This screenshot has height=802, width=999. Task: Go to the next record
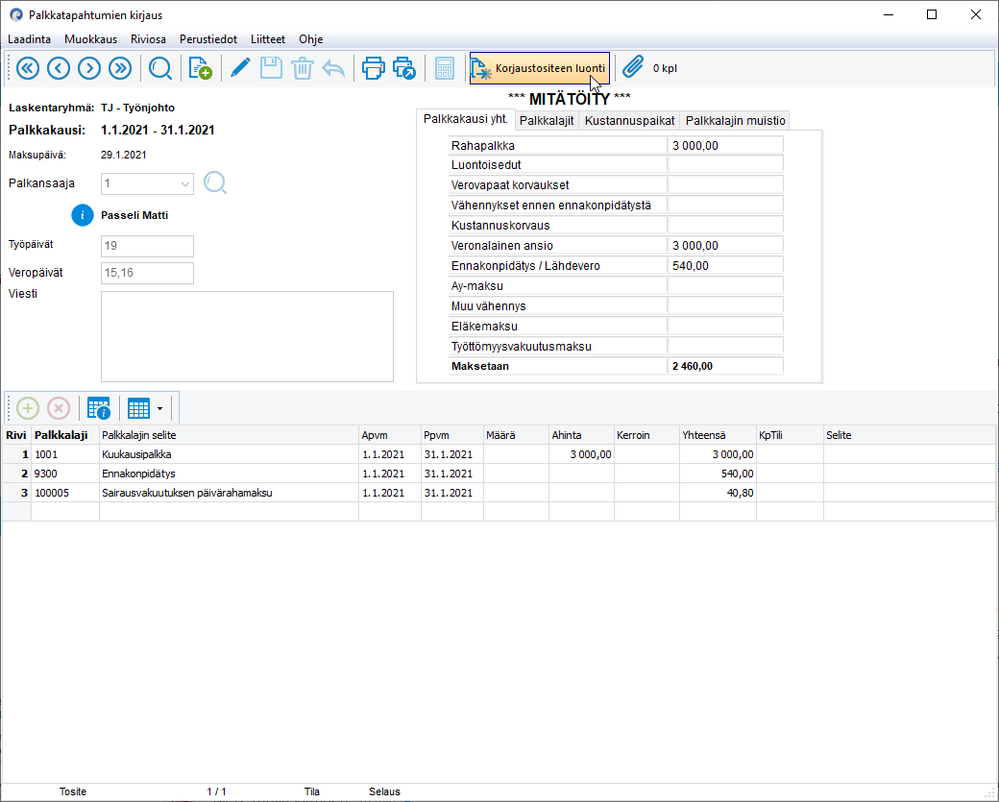tap(89, 68)
